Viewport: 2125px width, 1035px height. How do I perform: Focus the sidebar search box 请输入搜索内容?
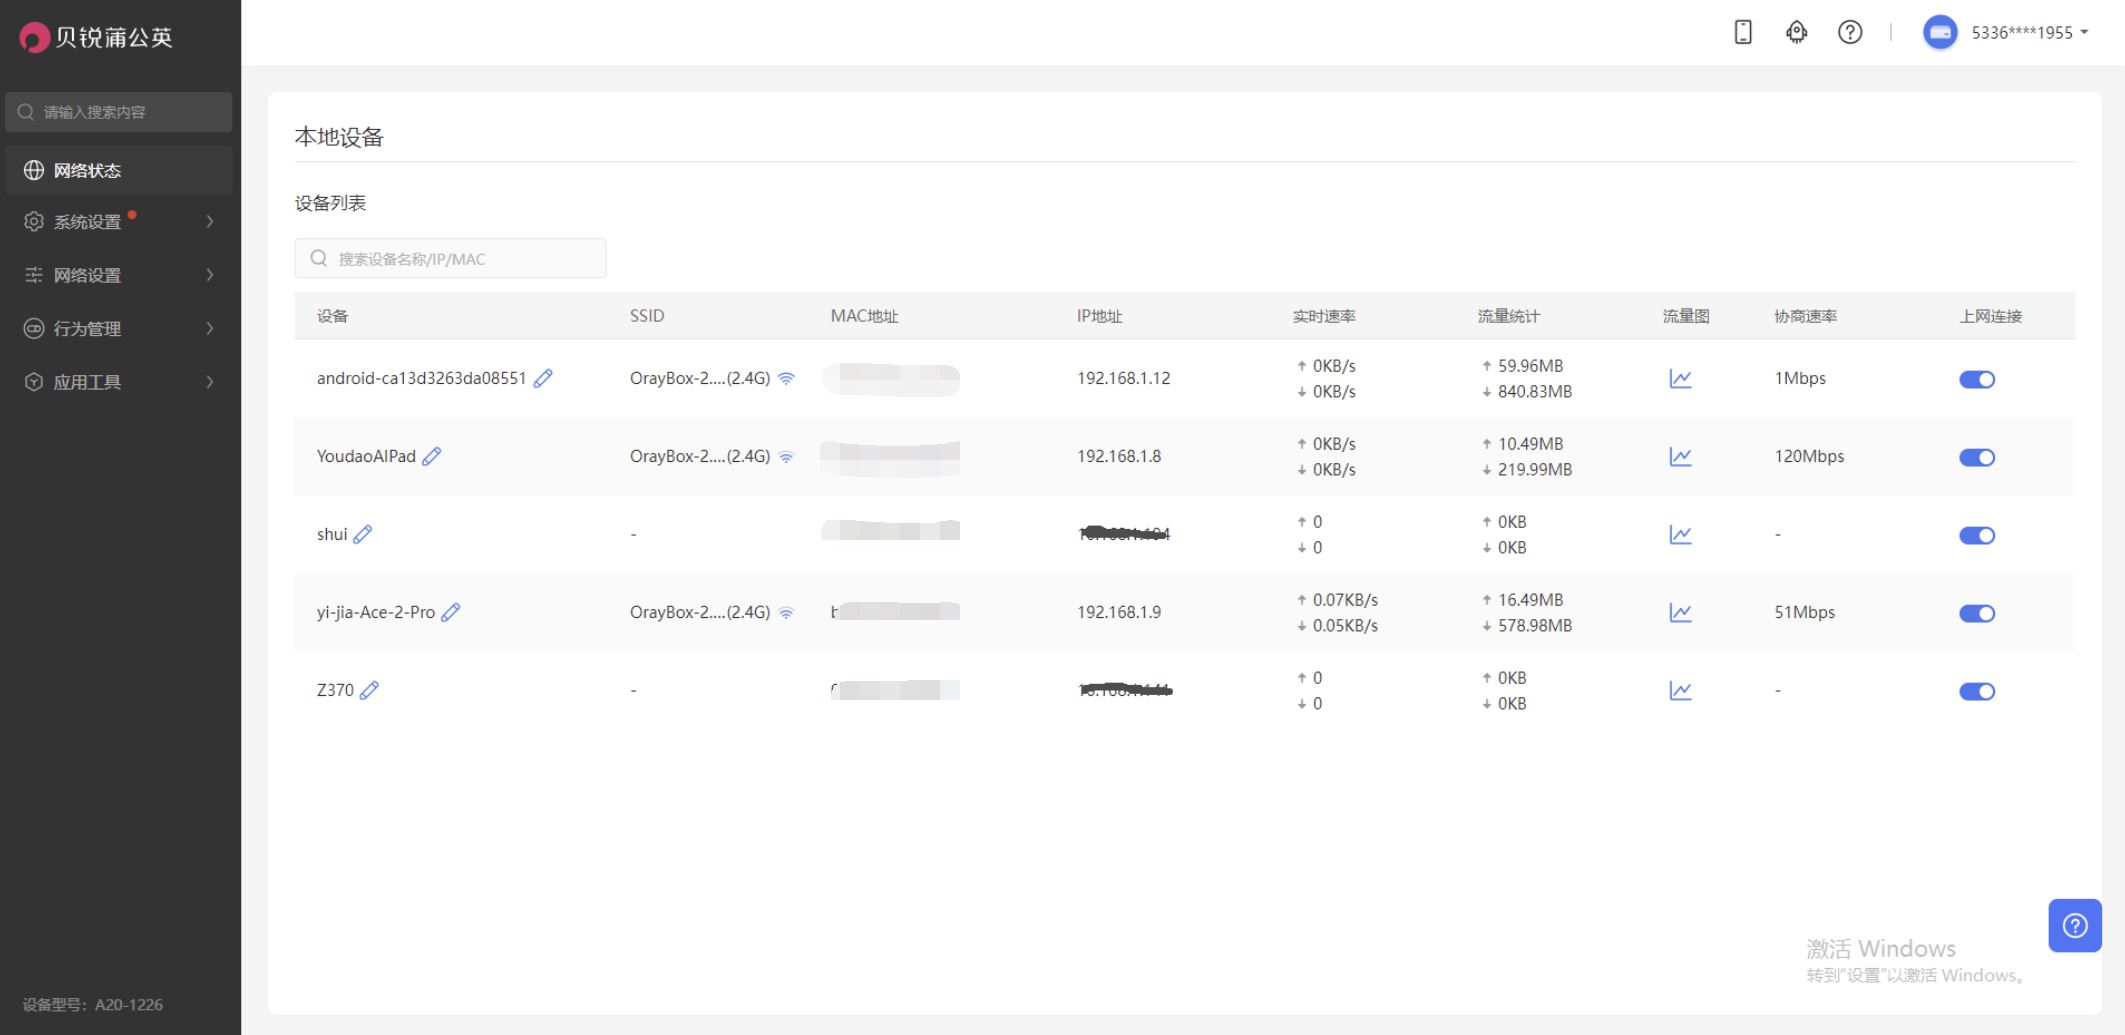coord(119,112)
